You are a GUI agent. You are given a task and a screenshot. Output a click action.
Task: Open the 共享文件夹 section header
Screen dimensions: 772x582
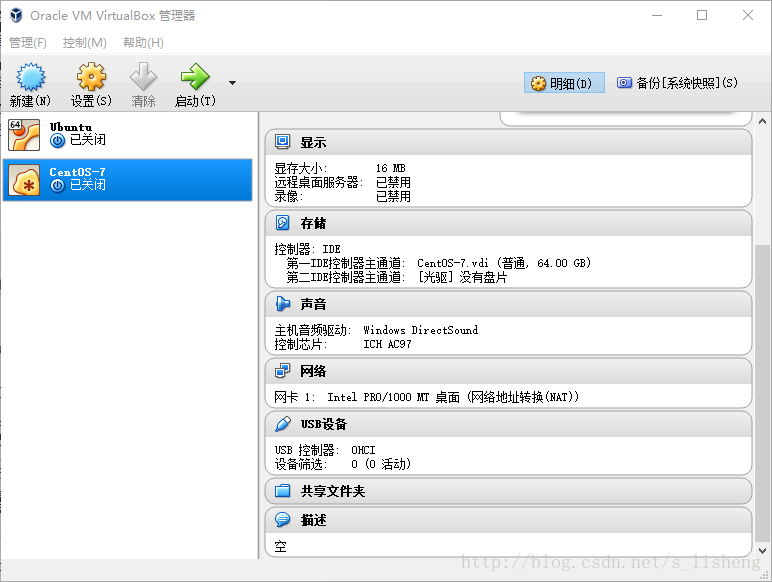(508, 491)
